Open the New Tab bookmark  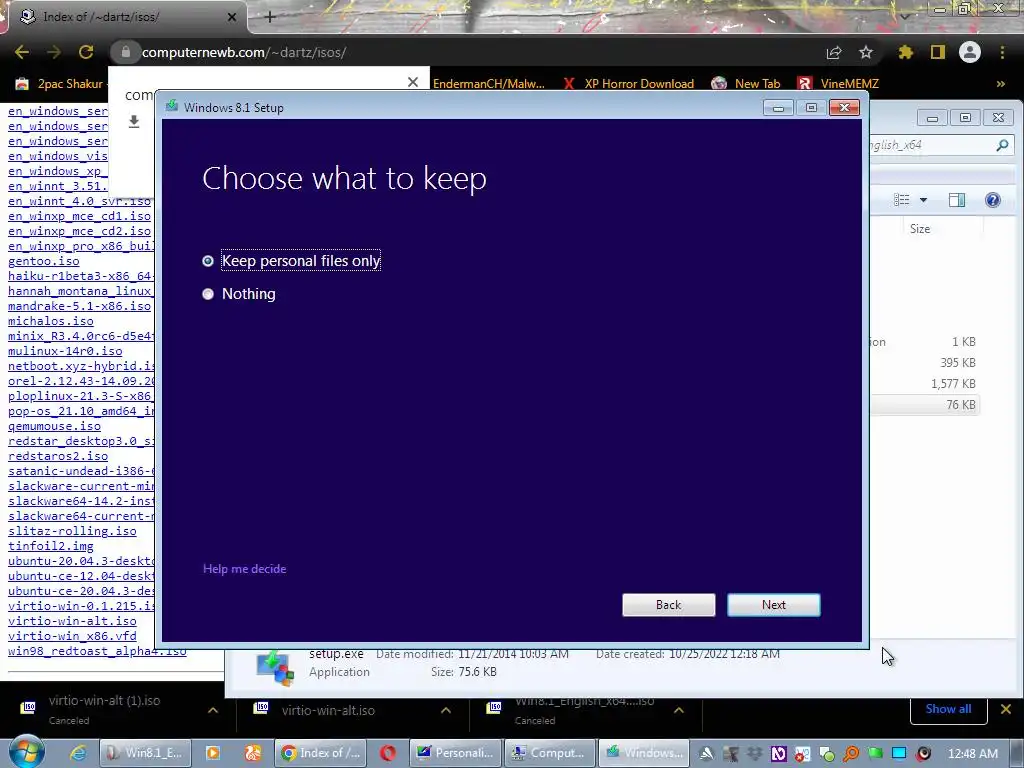click(746, 84)
